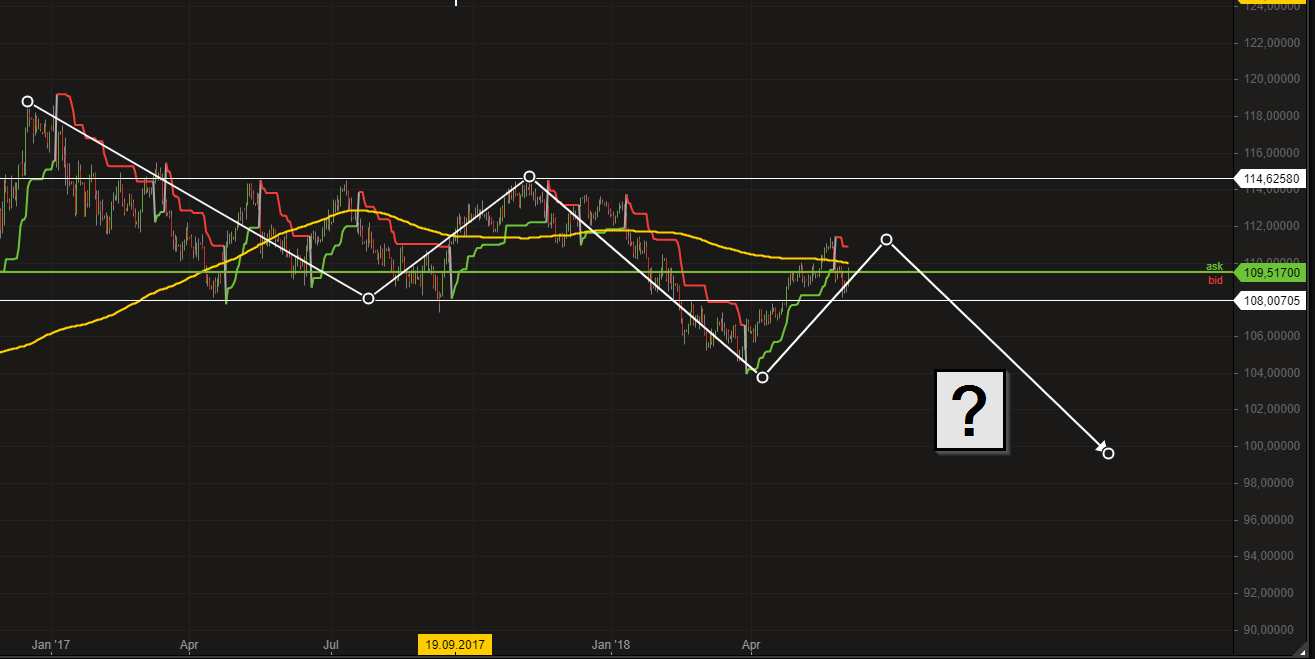This screenshot has height=659, width=1315.
Task: Click the 116,00000 price axis value
Action: pyautogui.click(x=1273, y=153)
